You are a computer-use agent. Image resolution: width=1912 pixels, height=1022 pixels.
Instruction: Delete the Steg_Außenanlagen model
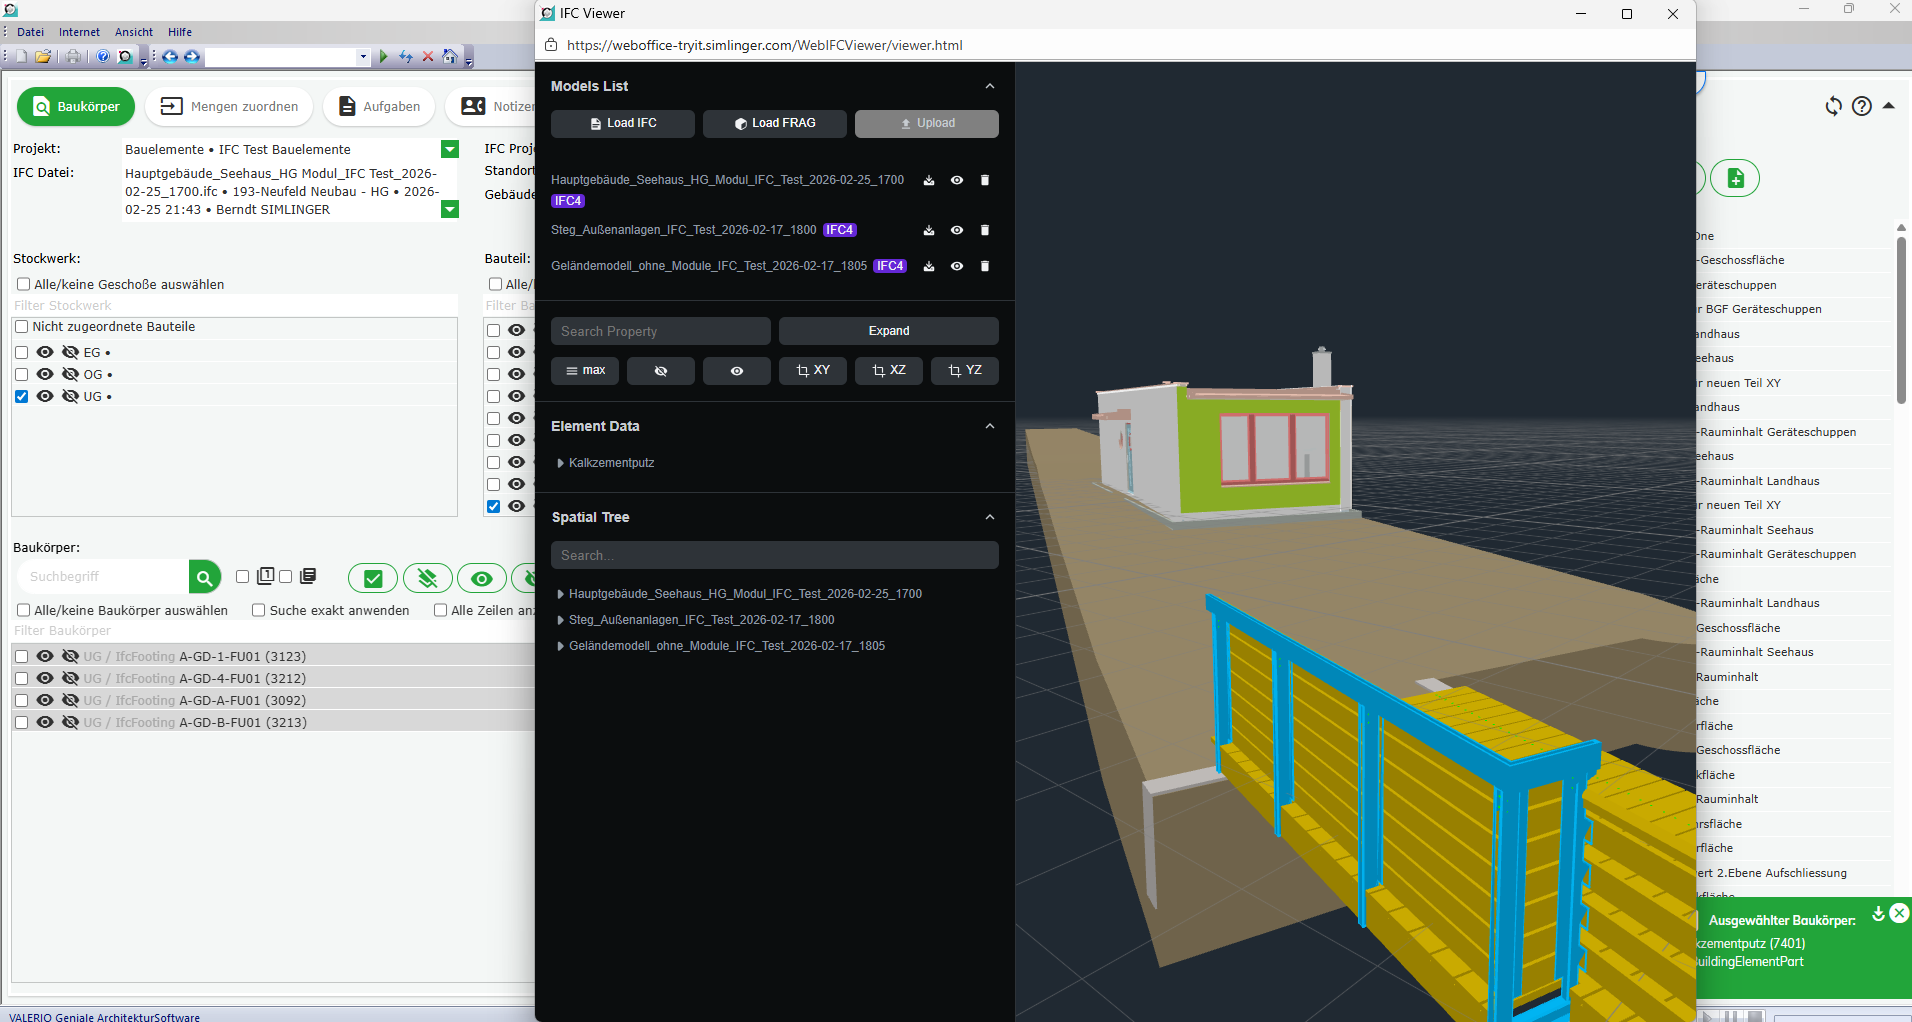(x=985, y=231)
